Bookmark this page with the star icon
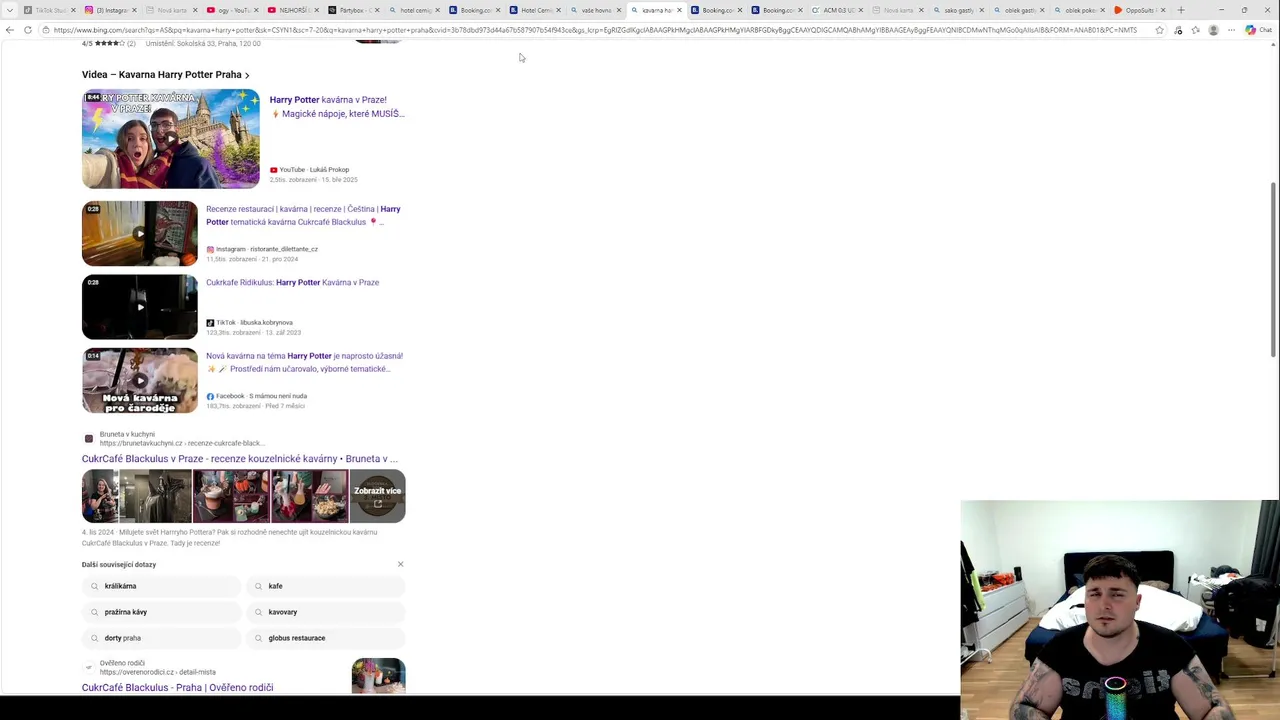Viewport: 1280px width, 720px height. [x=1159, y=30]
